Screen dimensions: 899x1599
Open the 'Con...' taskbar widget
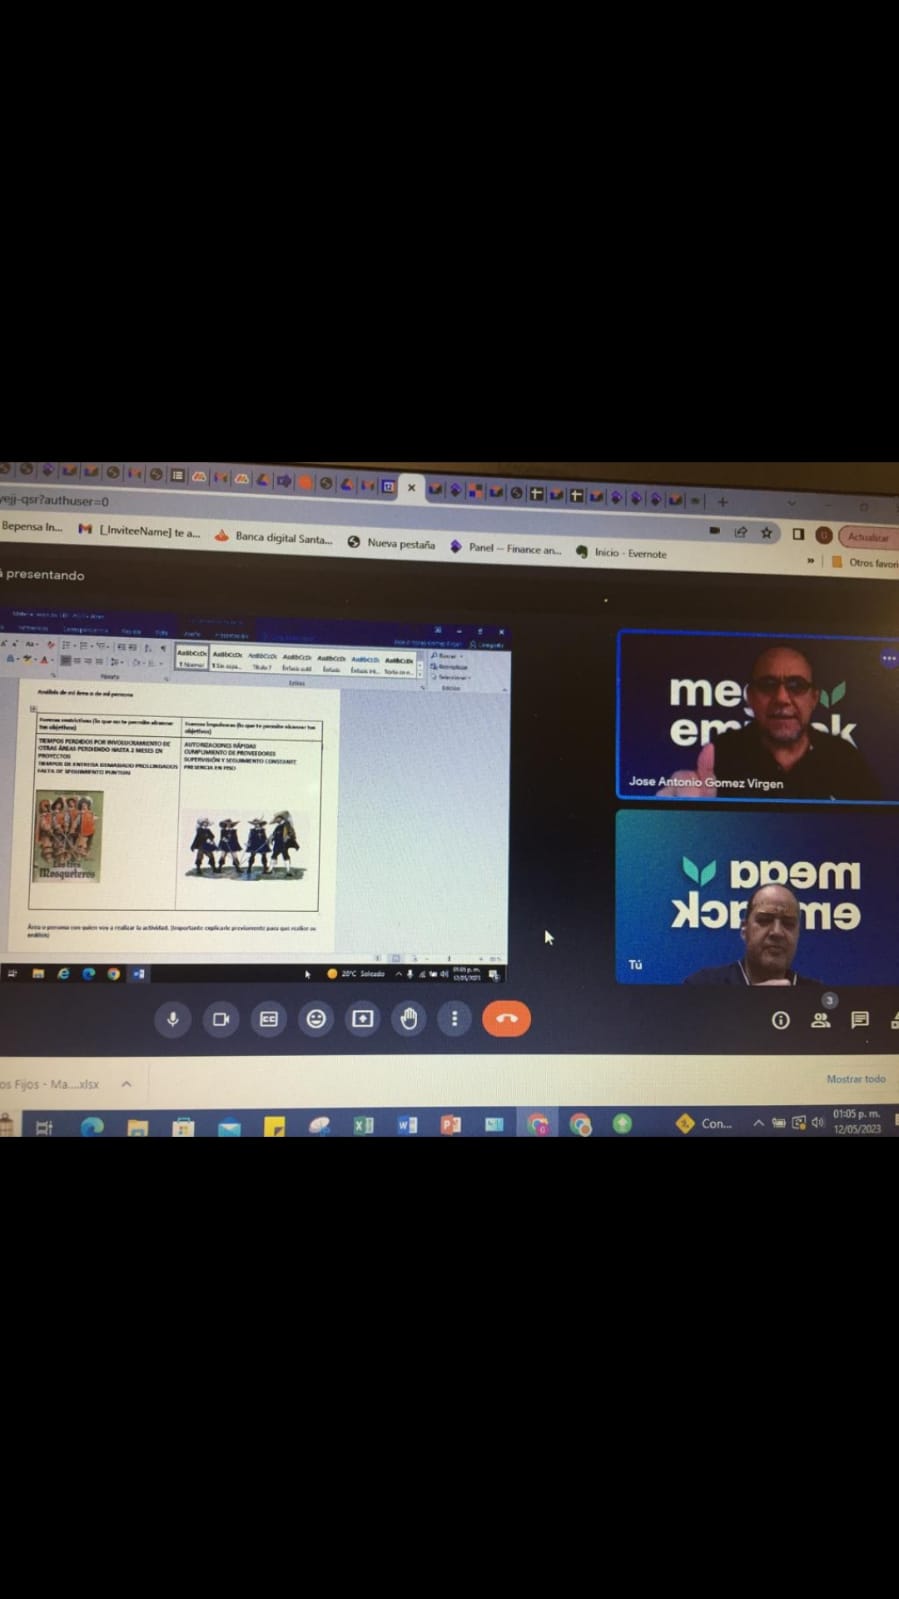705,1123
